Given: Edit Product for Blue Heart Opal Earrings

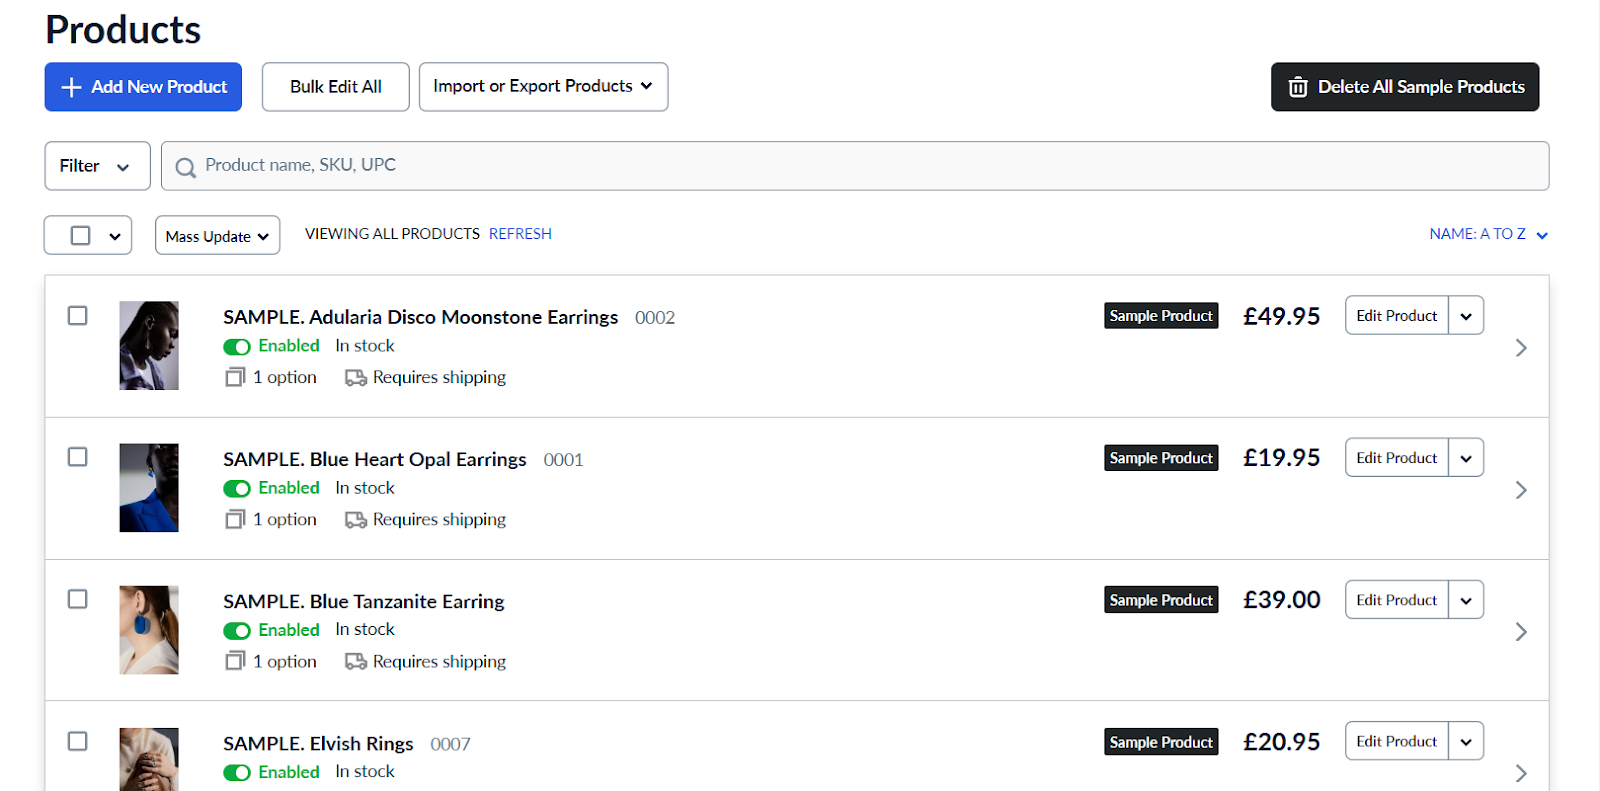Looking at the screenshot, I should [x=1396, y=458].
